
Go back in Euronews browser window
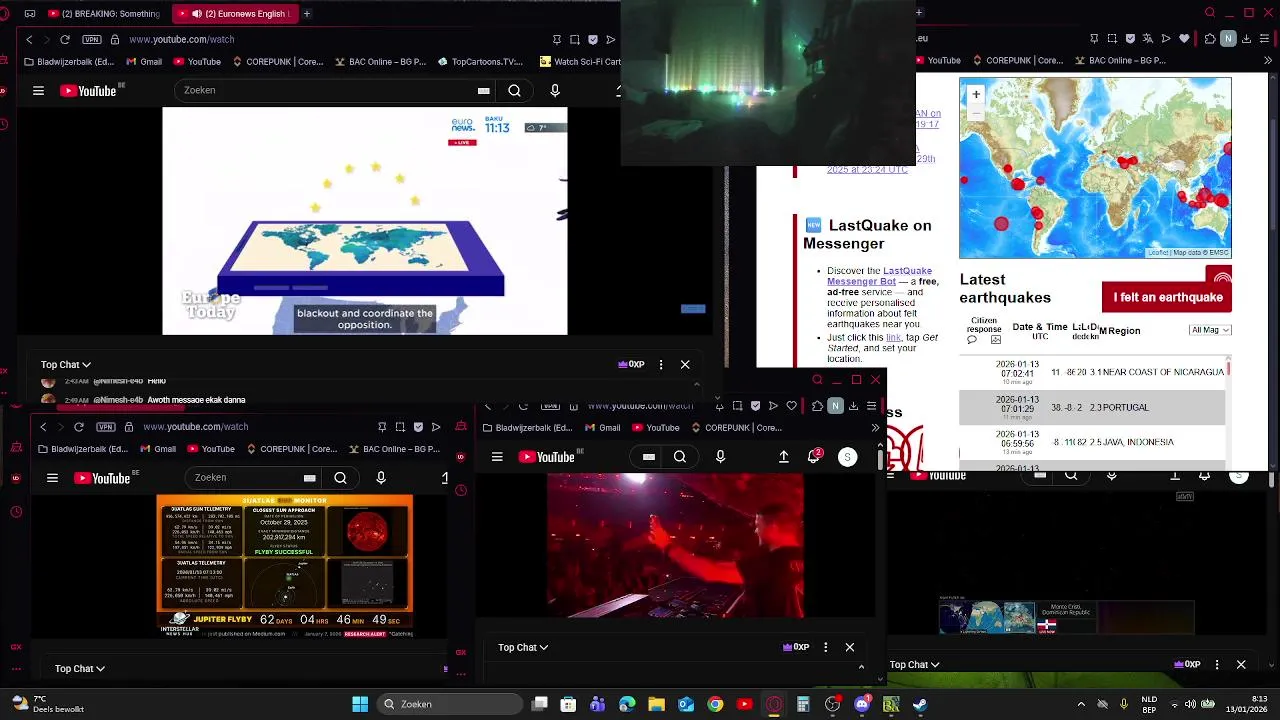[x=29, y=39]
